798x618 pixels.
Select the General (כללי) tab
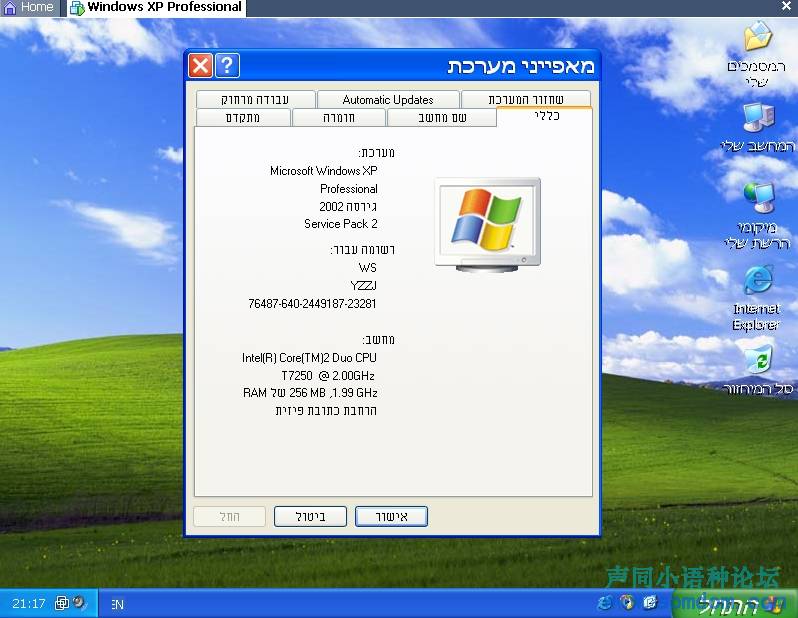545,116
